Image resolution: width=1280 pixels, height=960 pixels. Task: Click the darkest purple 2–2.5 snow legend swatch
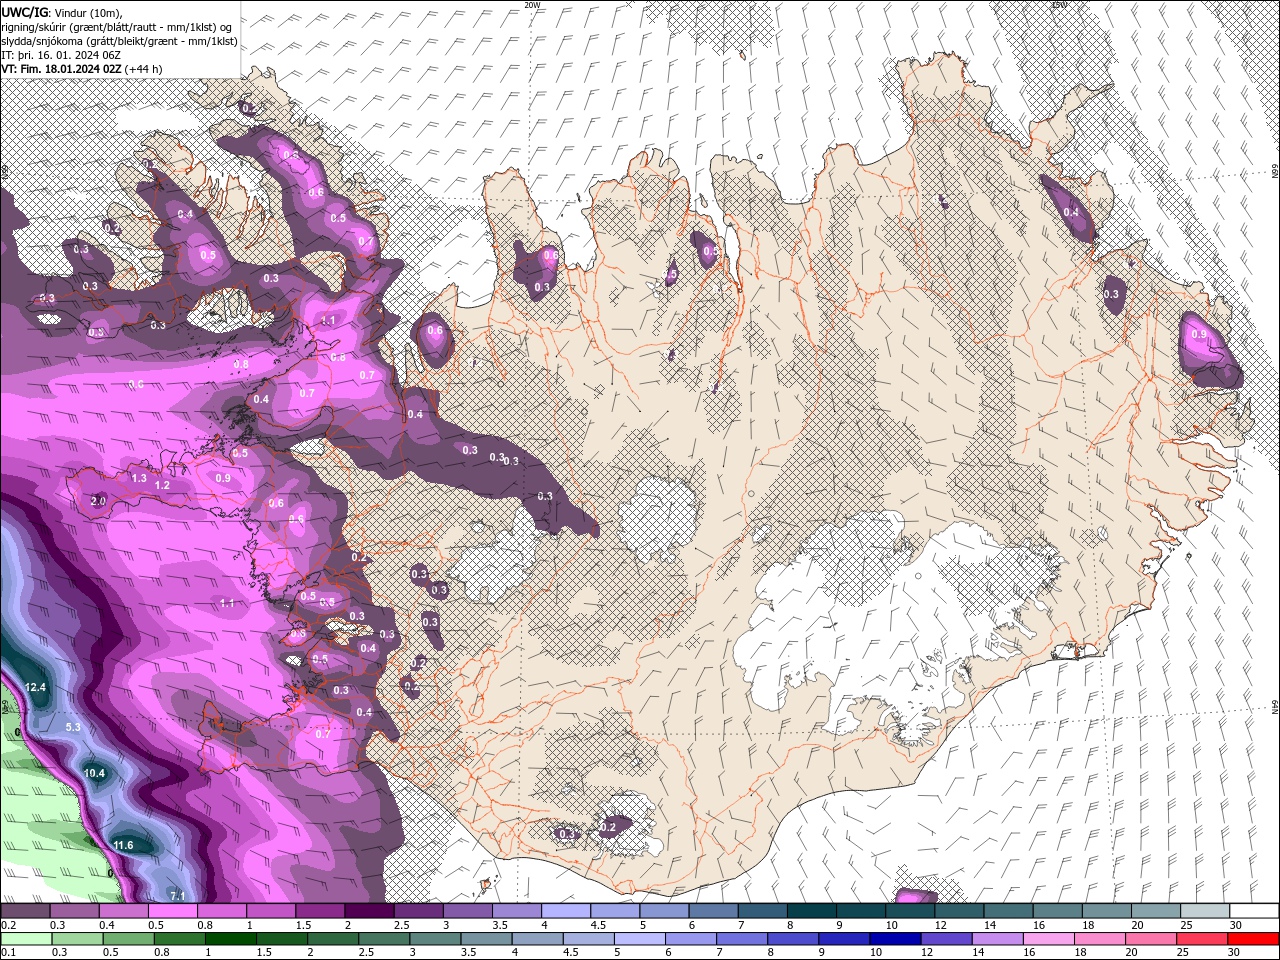[369, 911]
